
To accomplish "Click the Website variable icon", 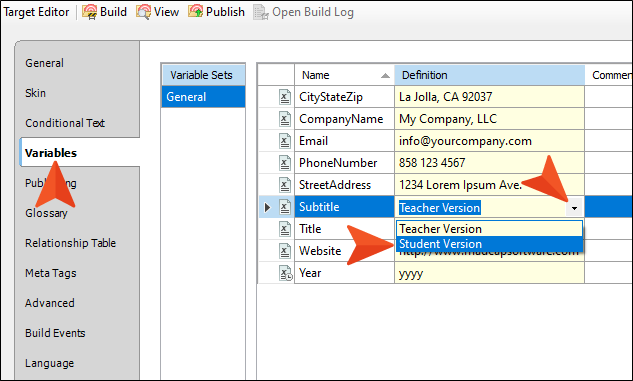I will click(x=285, y=251).
